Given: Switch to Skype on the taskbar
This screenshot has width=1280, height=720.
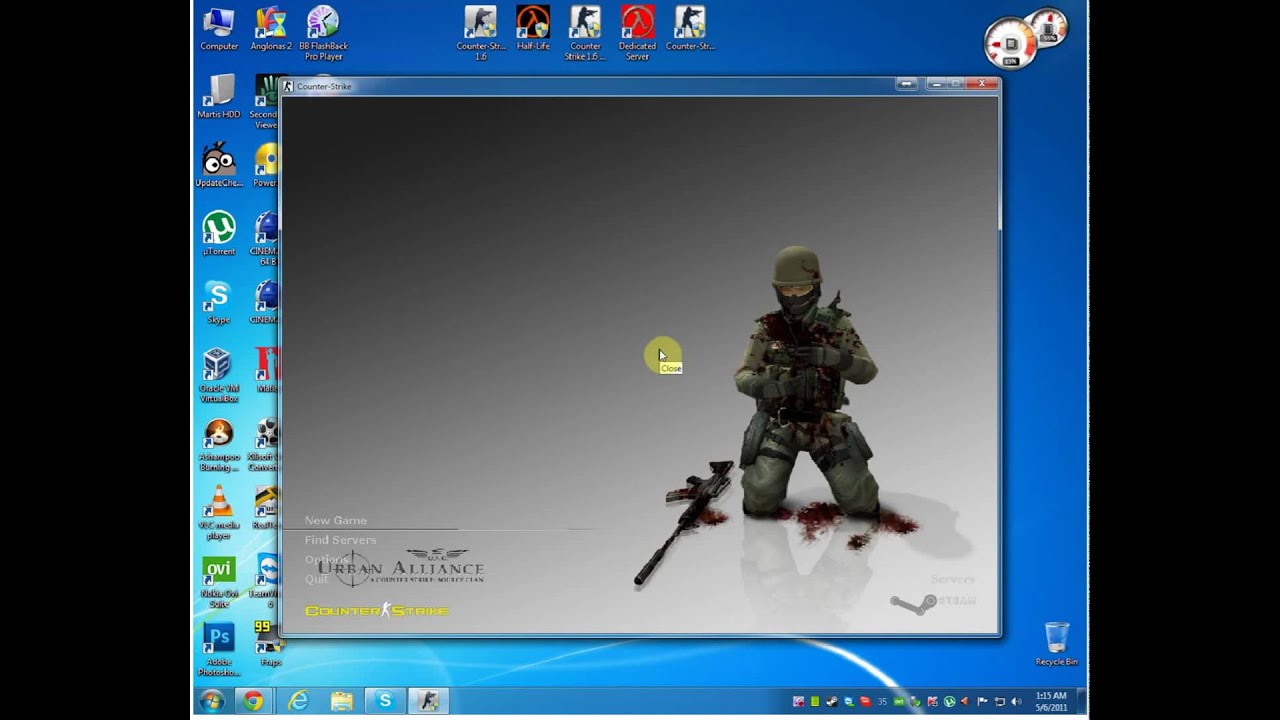Looking at the screenshot, I should coord(385,701).
